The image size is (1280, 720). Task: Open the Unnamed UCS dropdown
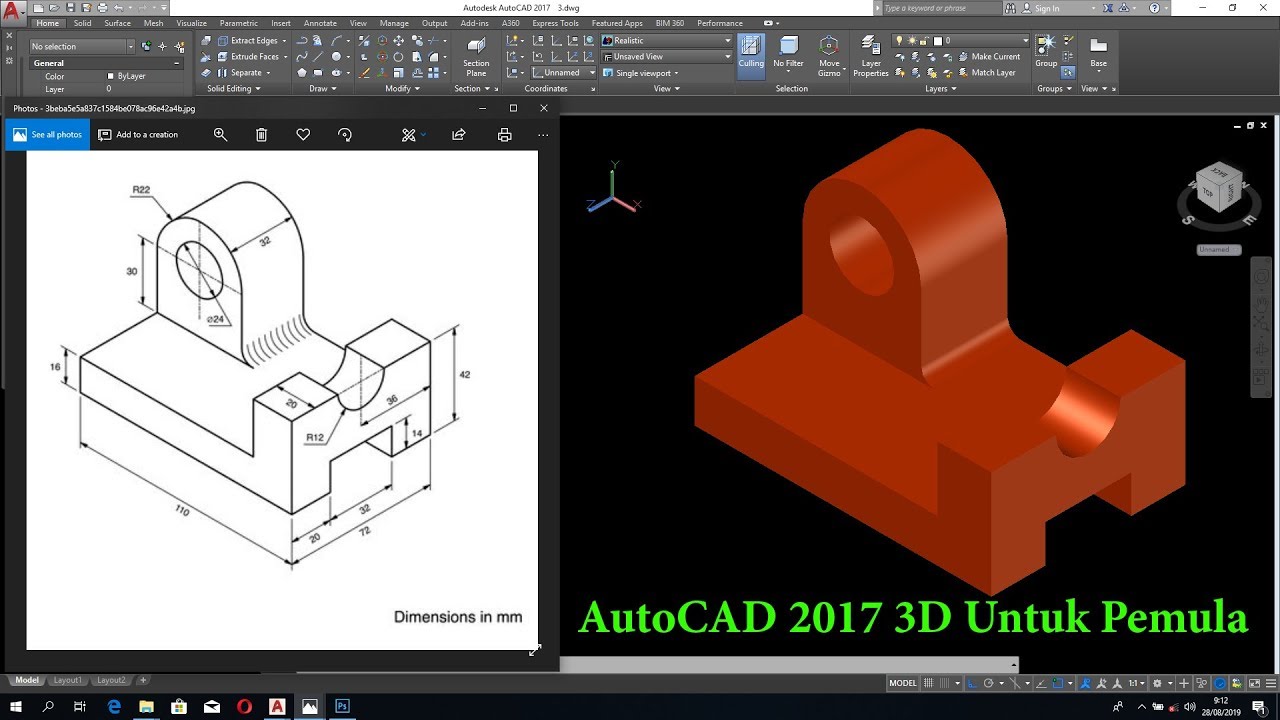pyautogui.click(x=563, y=73)
